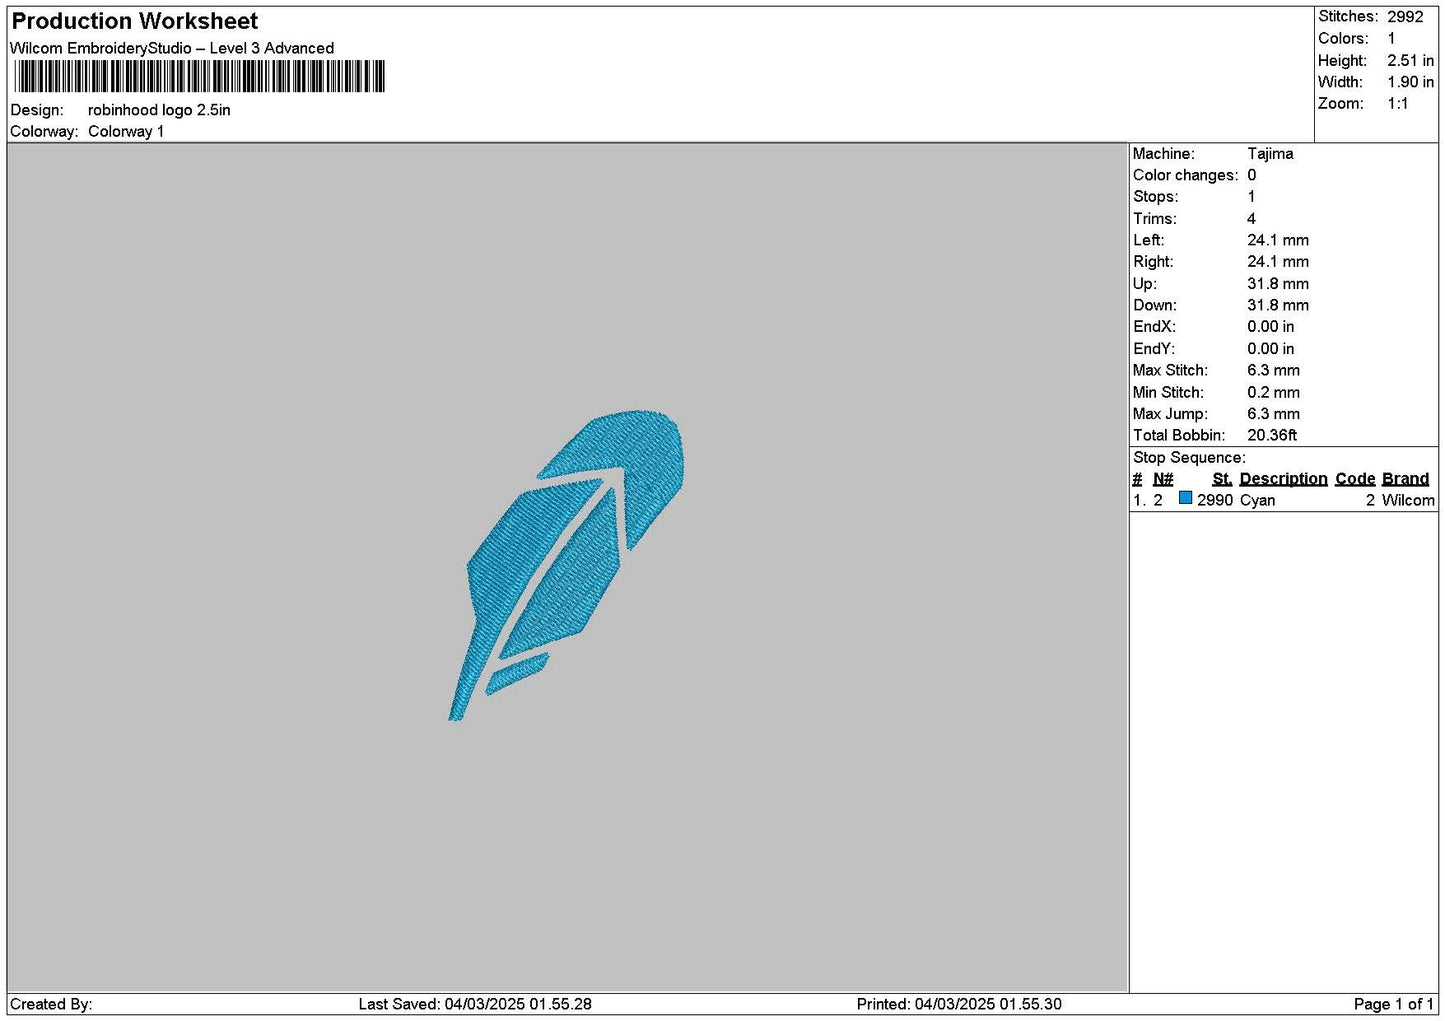Click the Code column header

click(x=1355, y=479)
